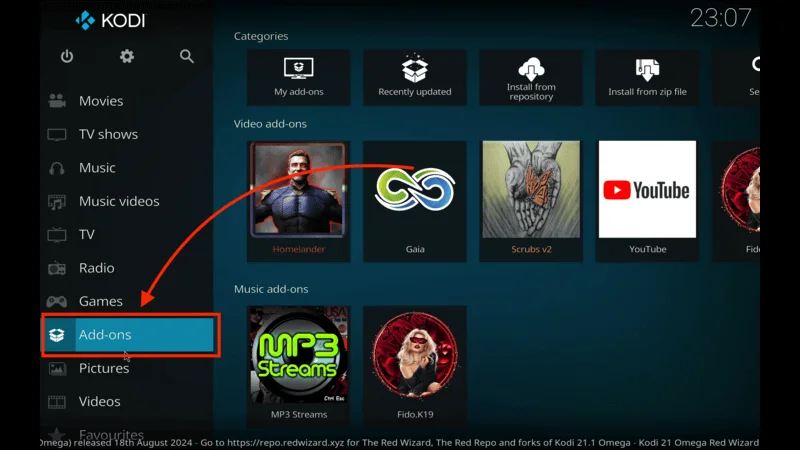Click the Music add-ons heading
The image size is (800, 450).
coord(271,289)
